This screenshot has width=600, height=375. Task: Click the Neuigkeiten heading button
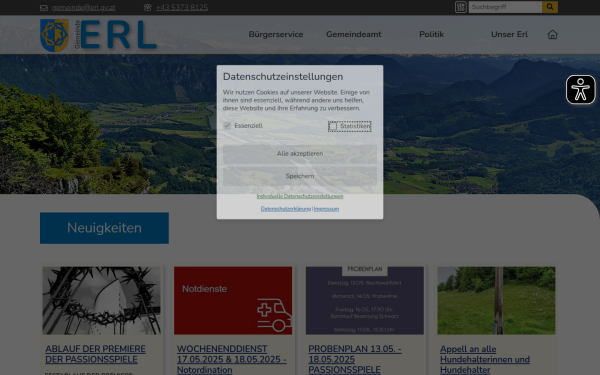tap(104, 228)
